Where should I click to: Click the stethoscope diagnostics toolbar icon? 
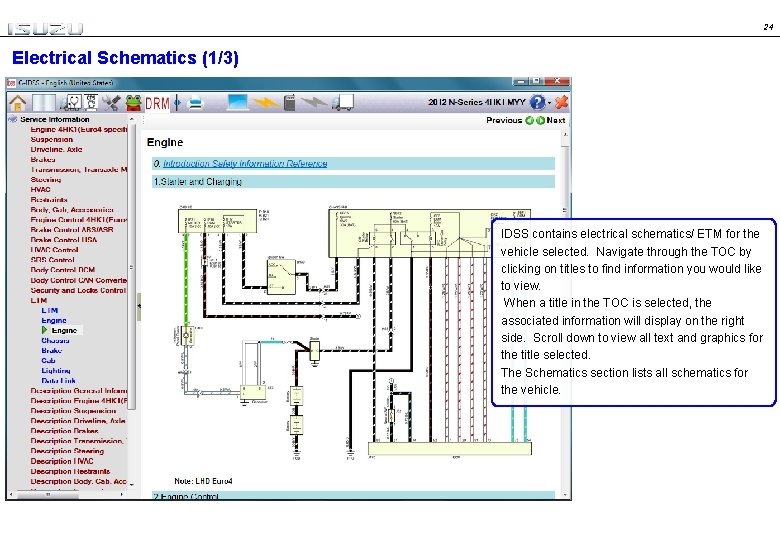(71, 102)
